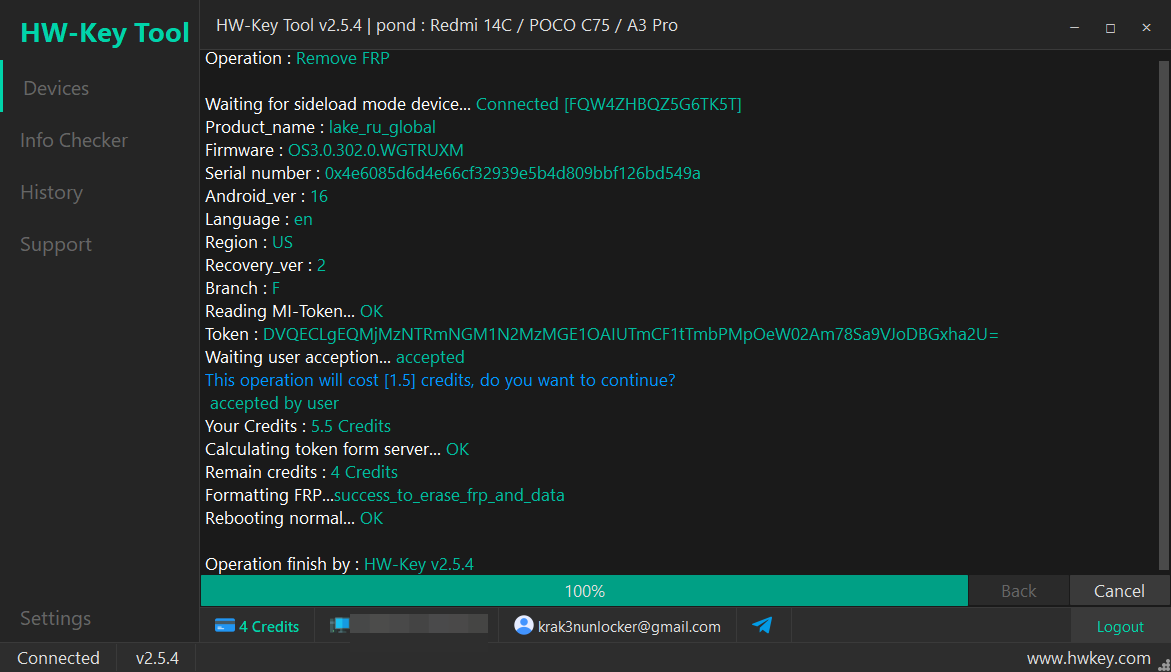Click the 100% progress bar
This screenshot has width=1171, height=672.
(x=584, y=591)
